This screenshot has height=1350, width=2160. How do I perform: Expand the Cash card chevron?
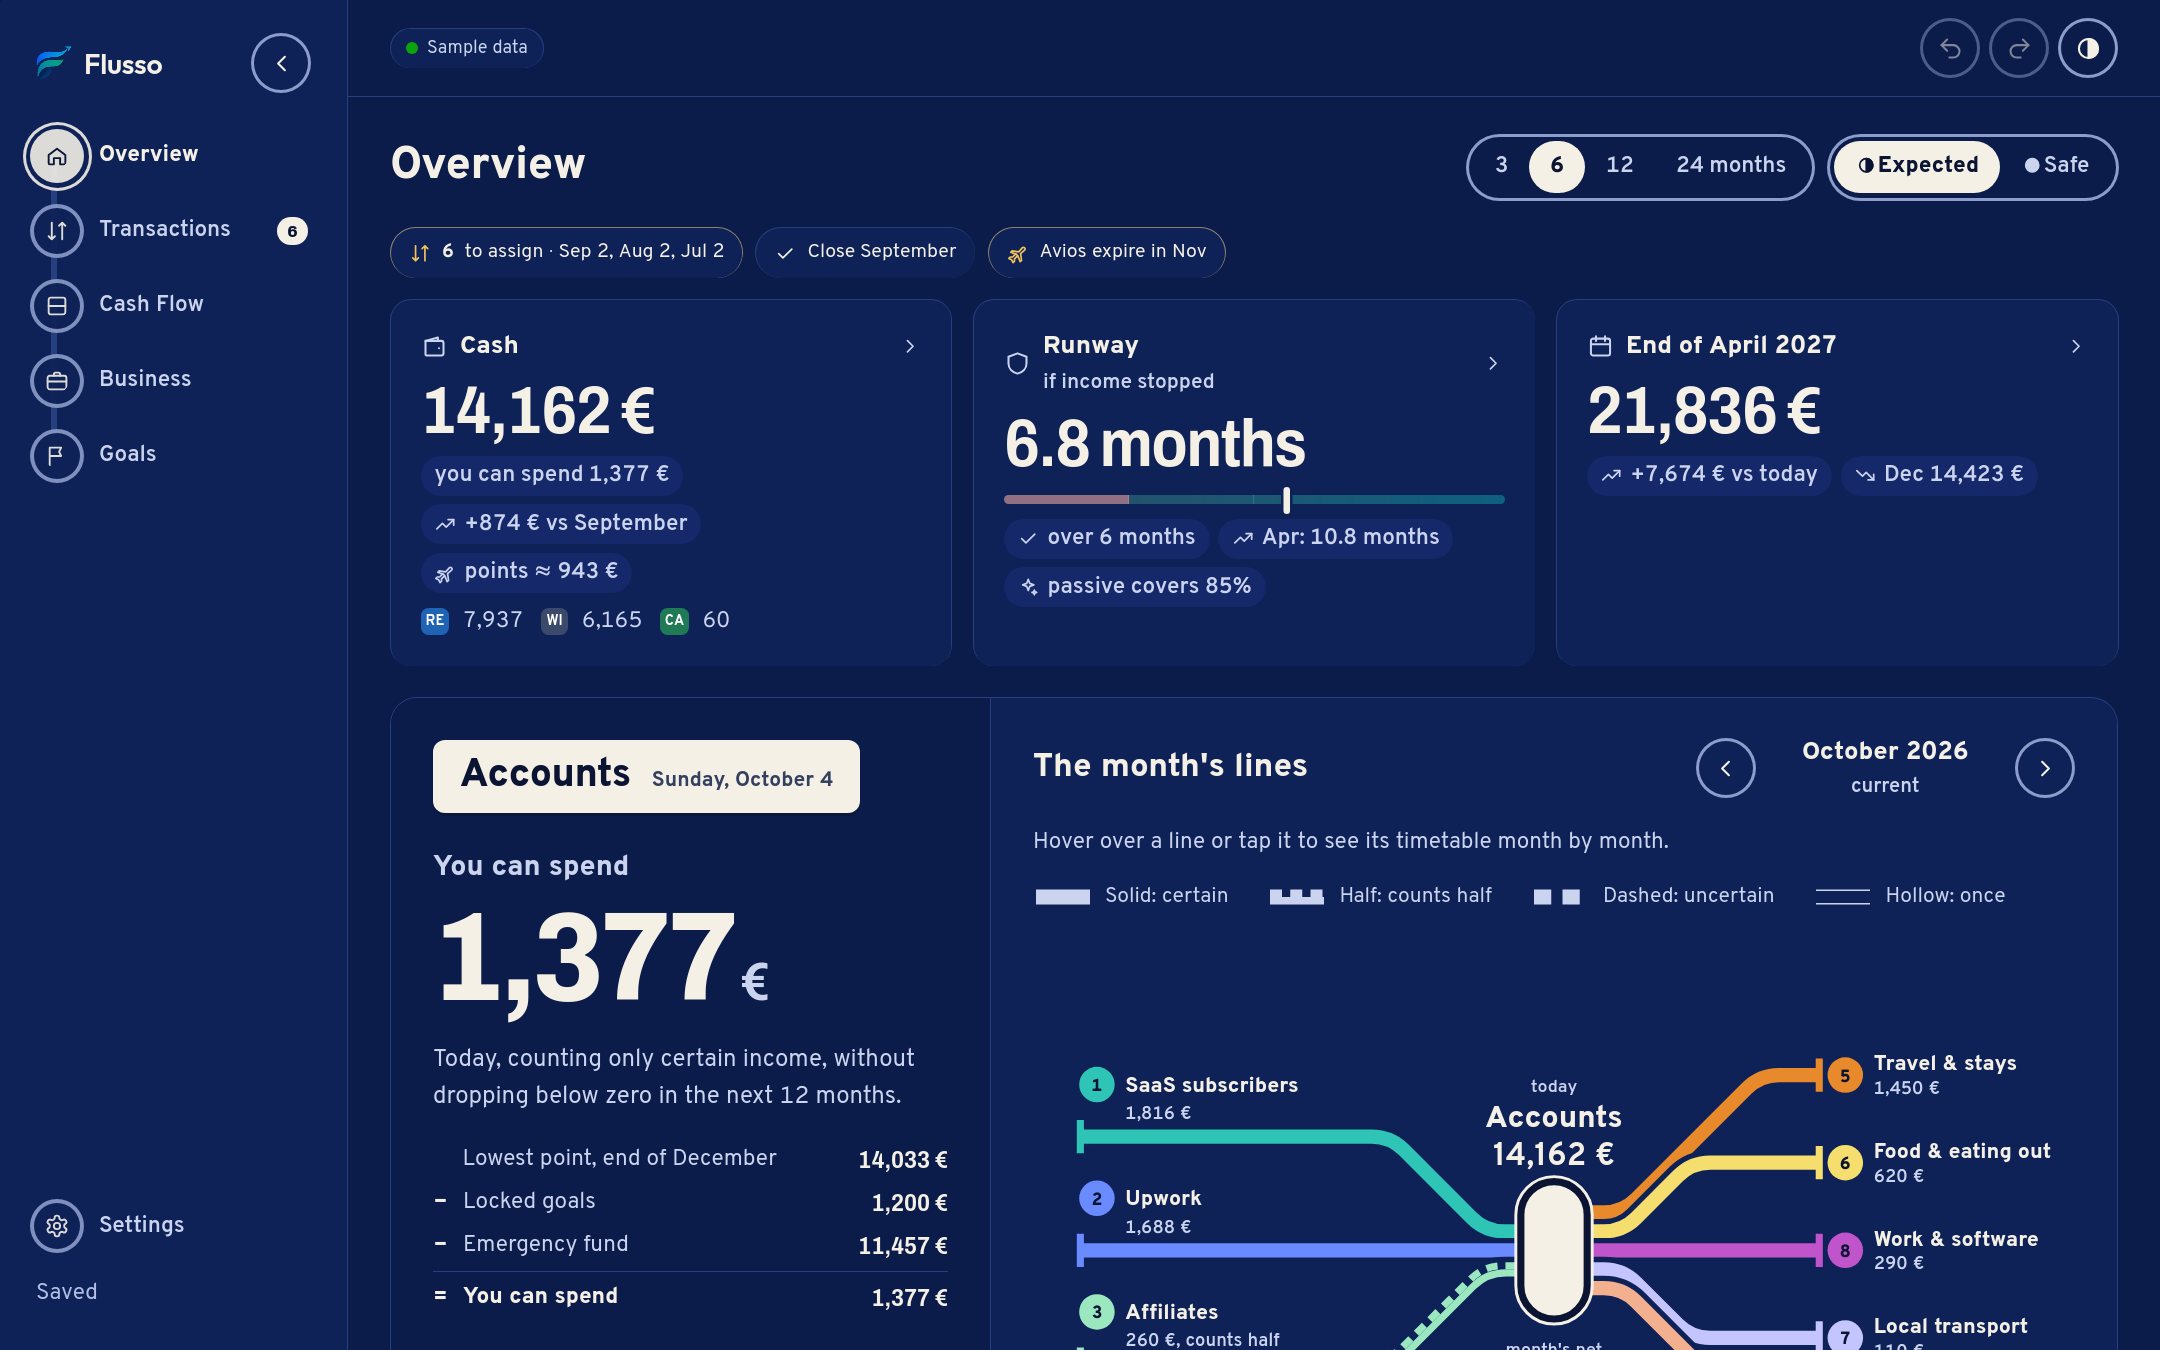[x=910, y=346]
